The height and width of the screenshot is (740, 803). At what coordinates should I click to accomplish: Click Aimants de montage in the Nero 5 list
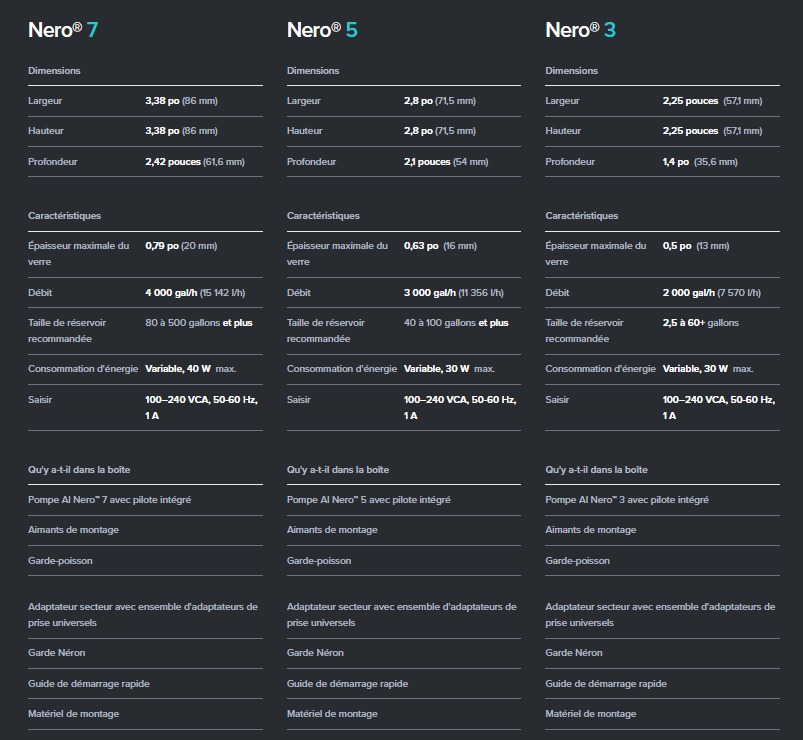pyautogui.click(x=332, y=530)
